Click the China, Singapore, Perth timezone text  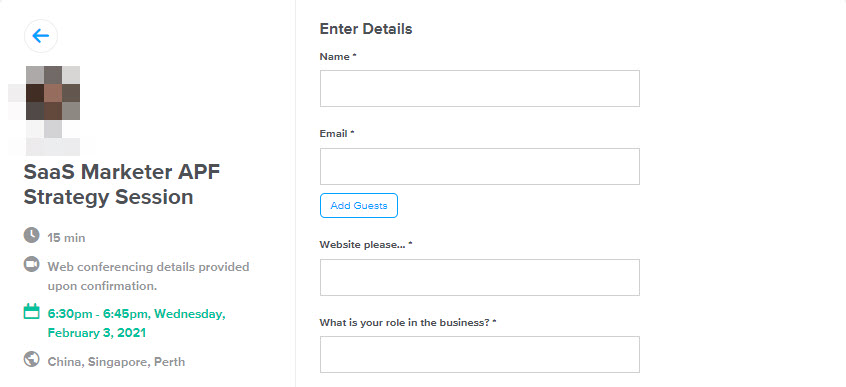coord(117,362)
